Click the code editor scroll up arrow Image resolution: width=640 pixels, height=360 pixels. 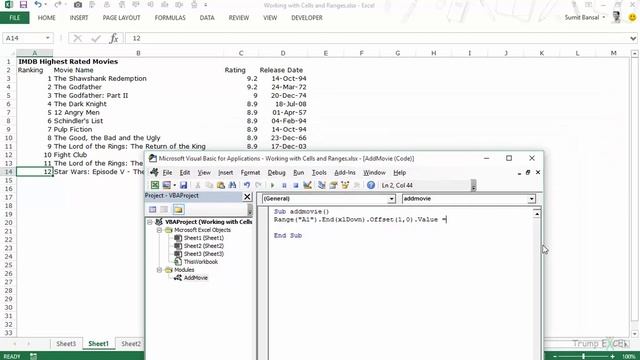537,213
